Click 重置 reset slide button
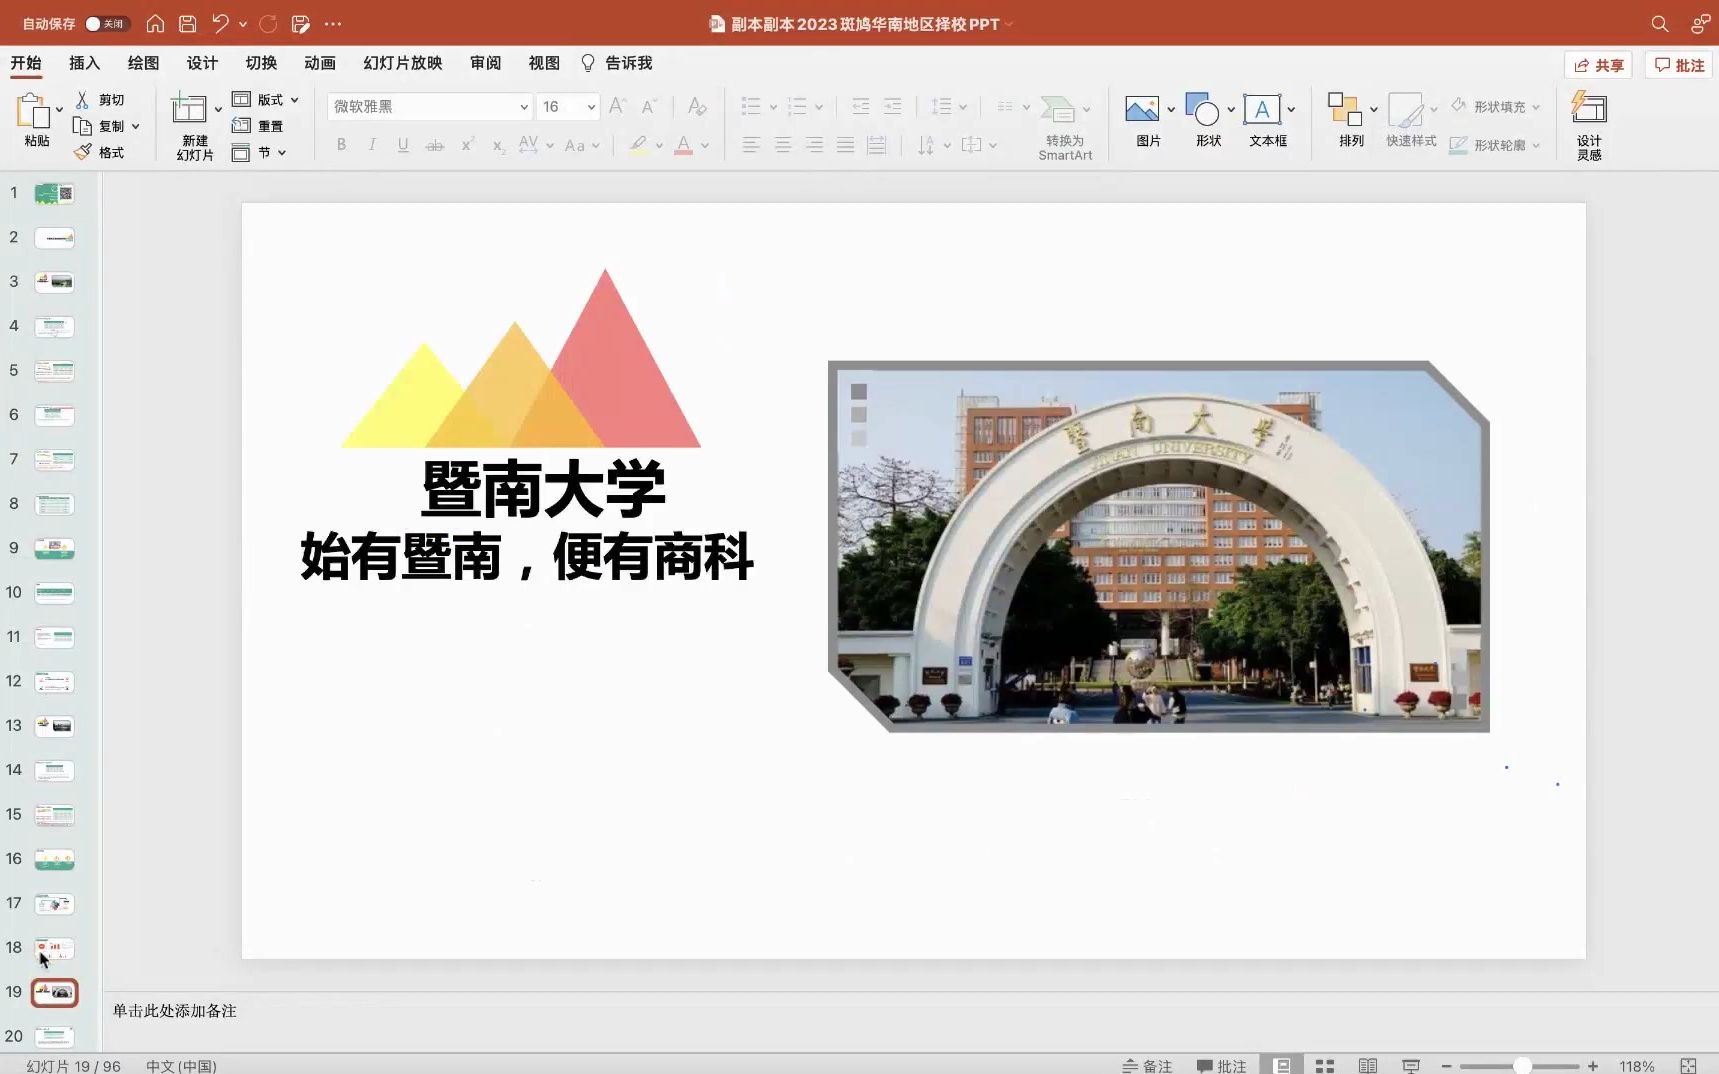Screen dimensions: 1719x1074 click(258, 125)
